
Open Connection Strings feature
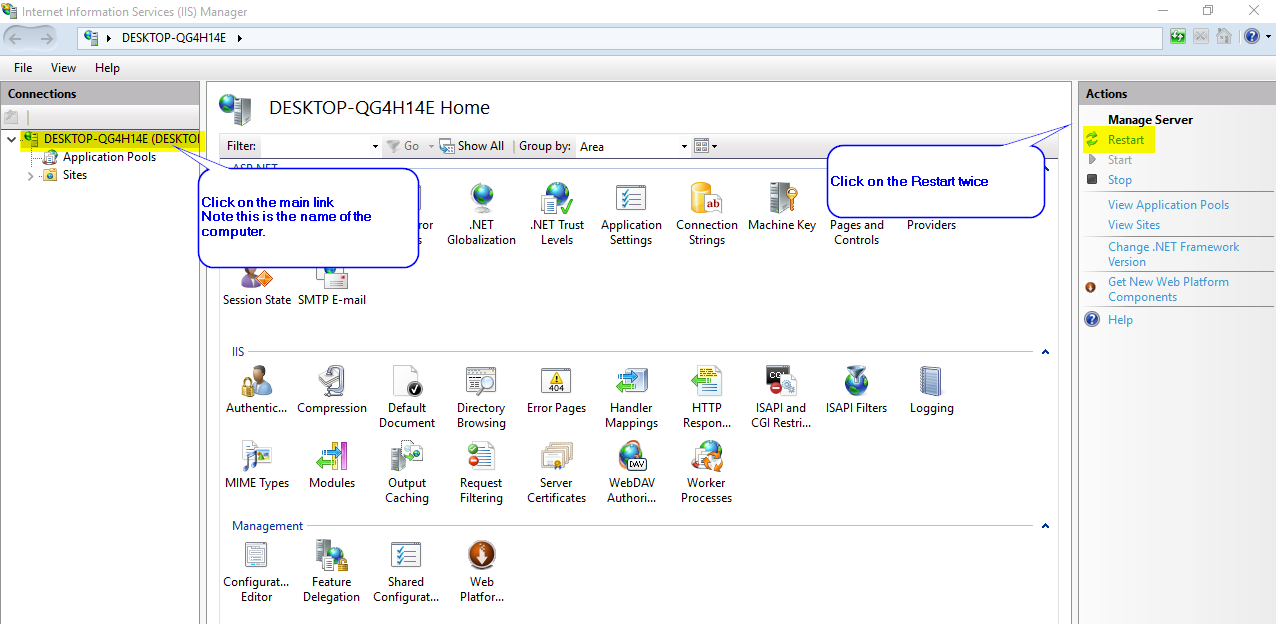[x=706, y=214]
